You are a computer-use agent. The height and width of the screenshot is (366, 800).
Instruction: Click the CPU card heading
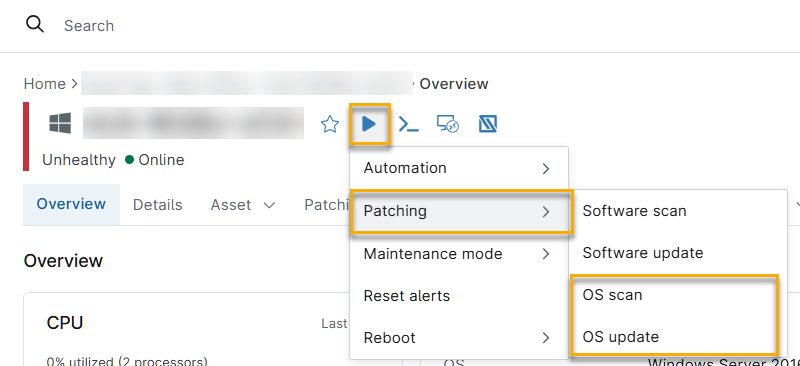65,323
